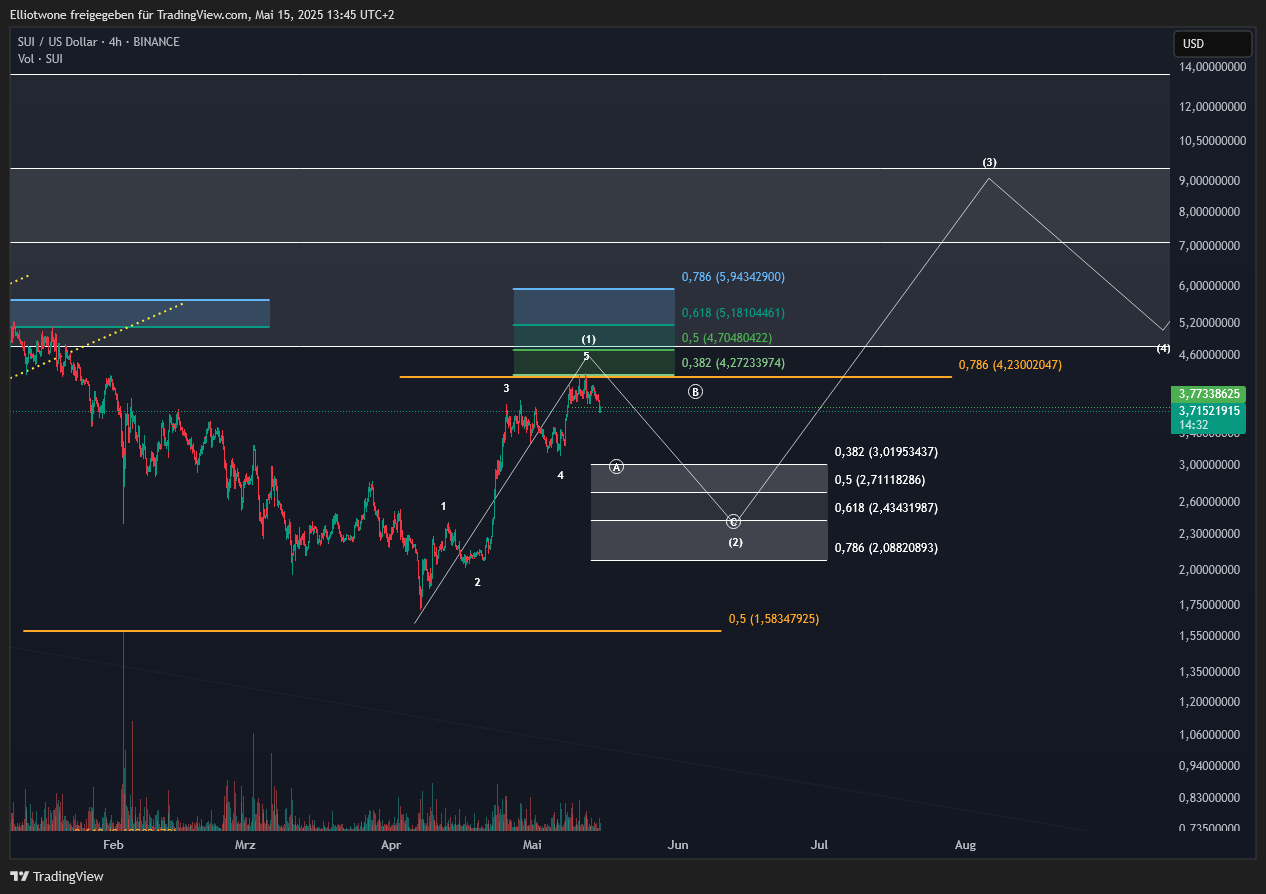Click the Mrz label on time axis
The image size is (1266, 894).
coord(245,845)
